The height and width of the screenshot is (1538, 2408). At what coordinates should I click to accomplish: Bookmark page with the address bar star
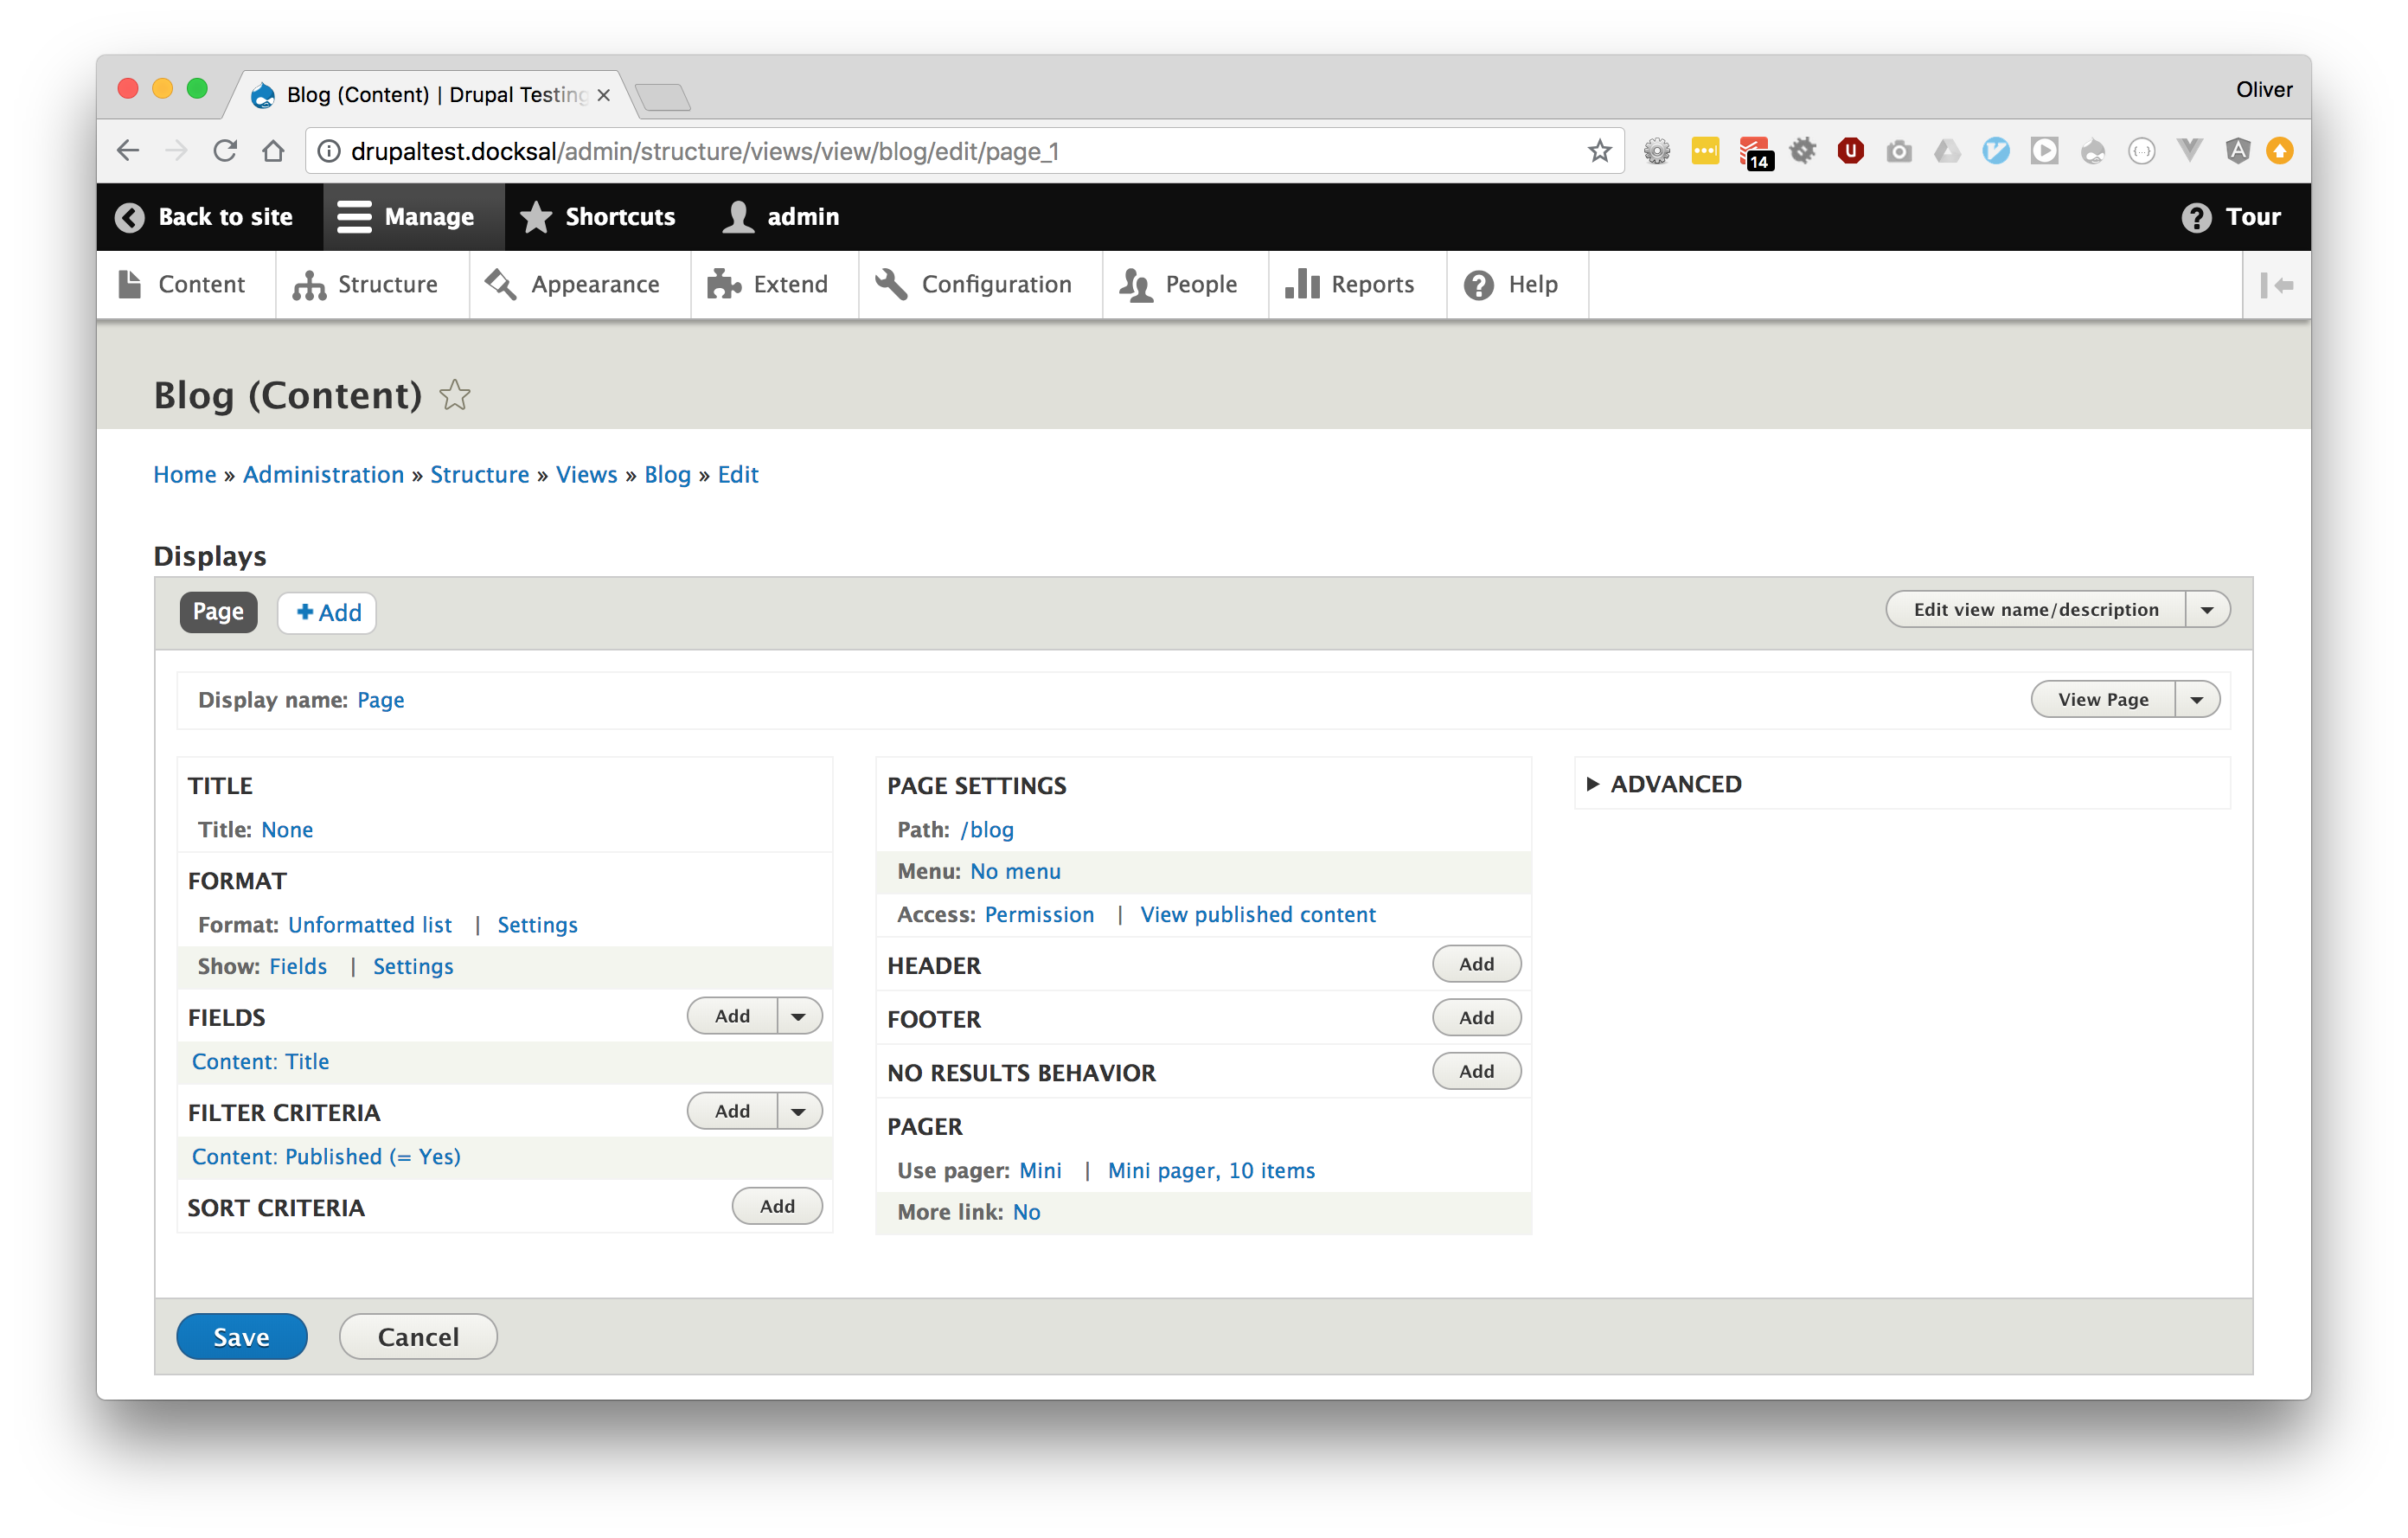point(1599,151)
